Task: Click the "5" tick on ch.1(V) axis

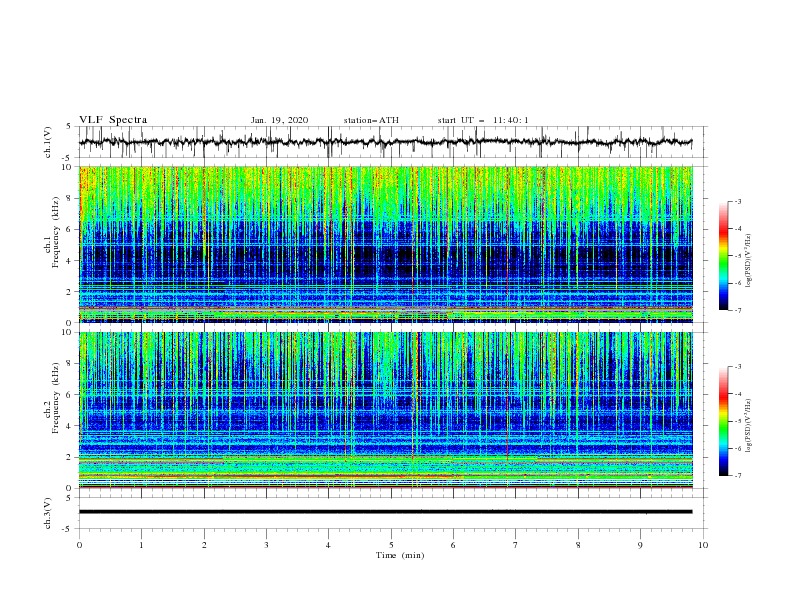Action: [69, 126]
